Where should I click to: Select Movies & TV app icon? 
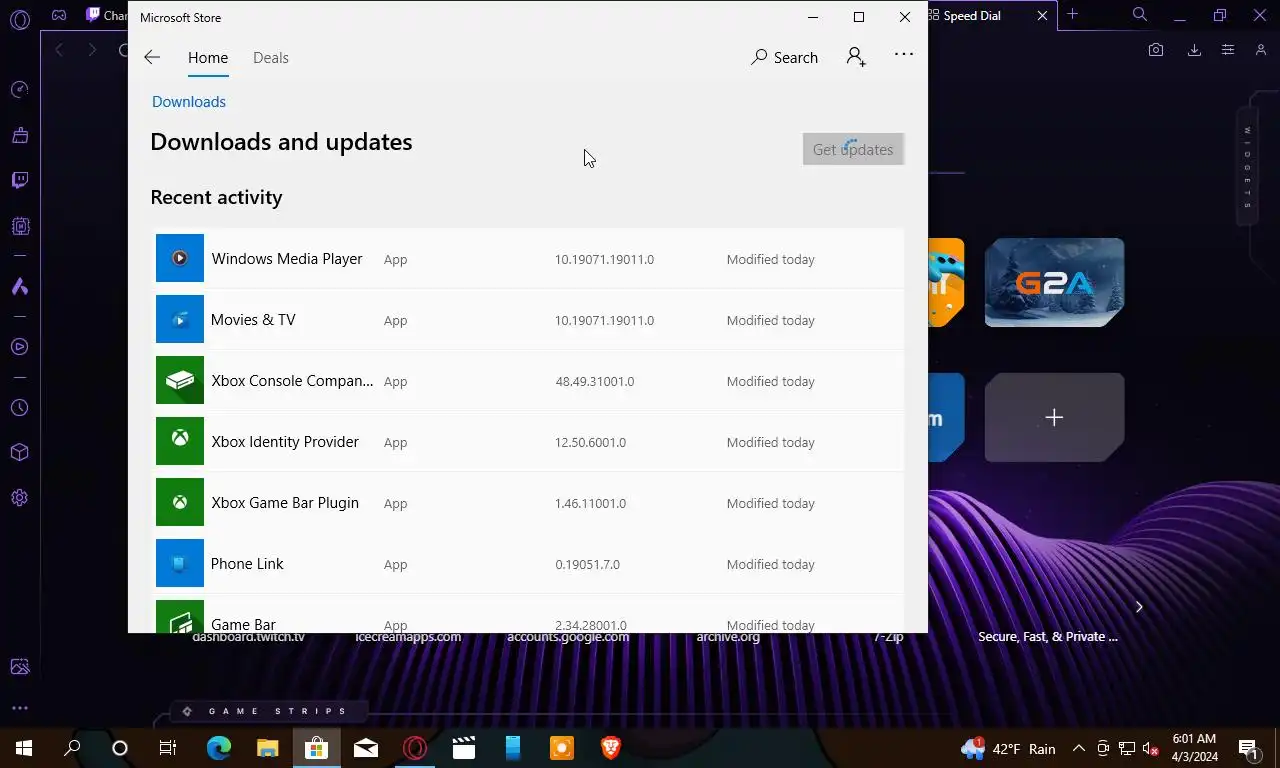180,319
